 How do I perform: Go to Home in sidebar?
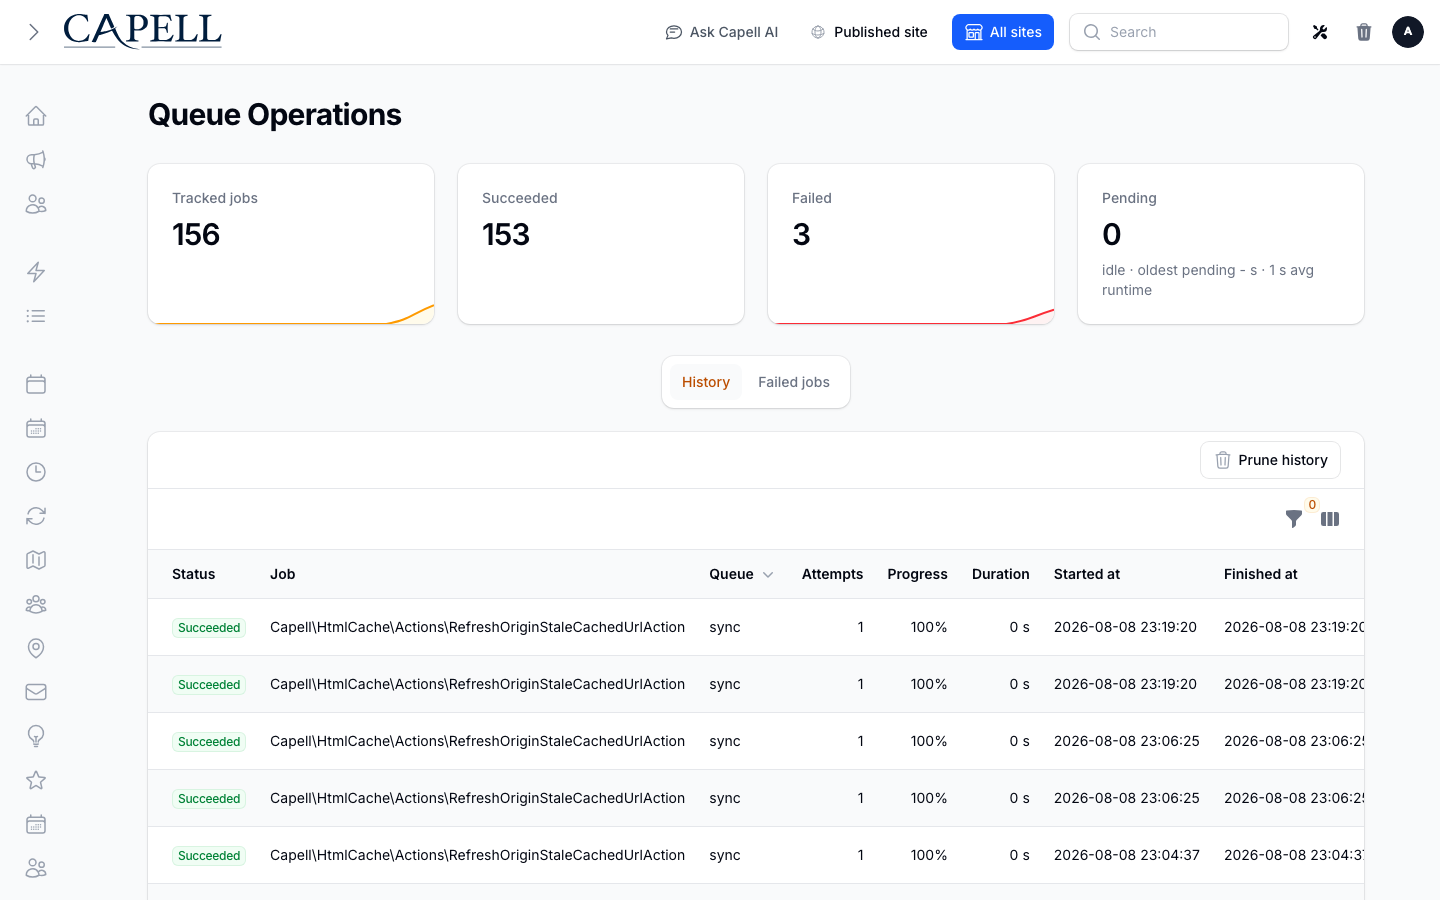[36, 116]
